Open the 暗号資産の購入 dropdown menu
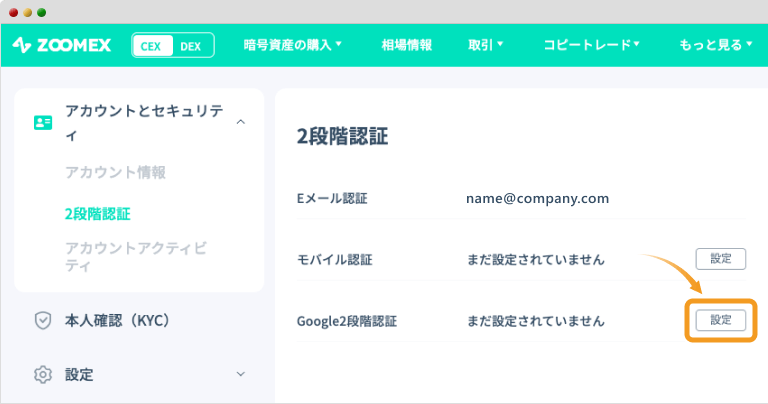Screen dimensions: 768x404 292,45
